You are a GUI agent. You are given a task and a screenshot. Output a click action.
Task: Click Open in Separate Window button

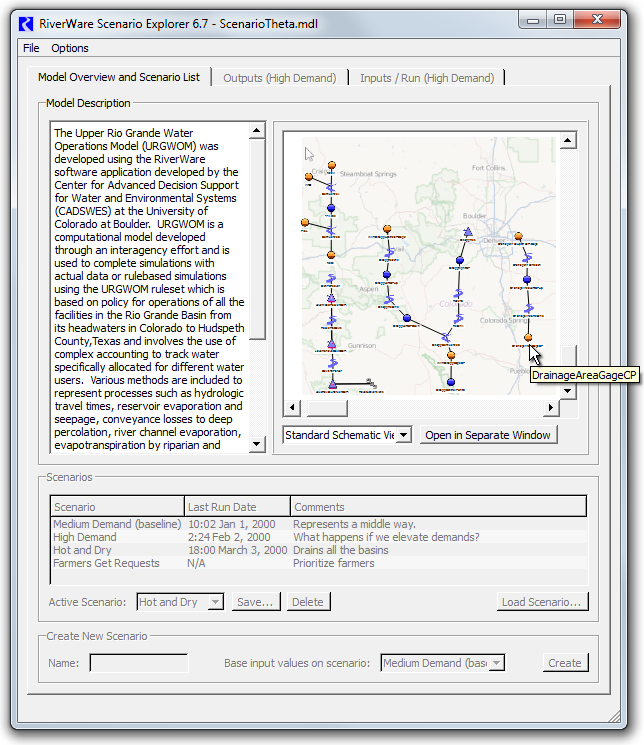click(488, 435)
